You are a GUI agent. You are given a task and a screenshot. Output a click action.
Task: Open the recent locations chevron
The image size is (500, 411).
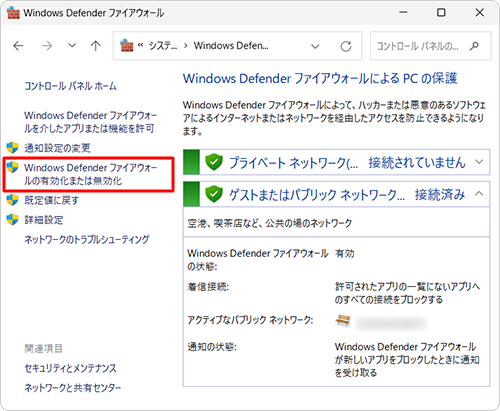[x=72, y=45]
